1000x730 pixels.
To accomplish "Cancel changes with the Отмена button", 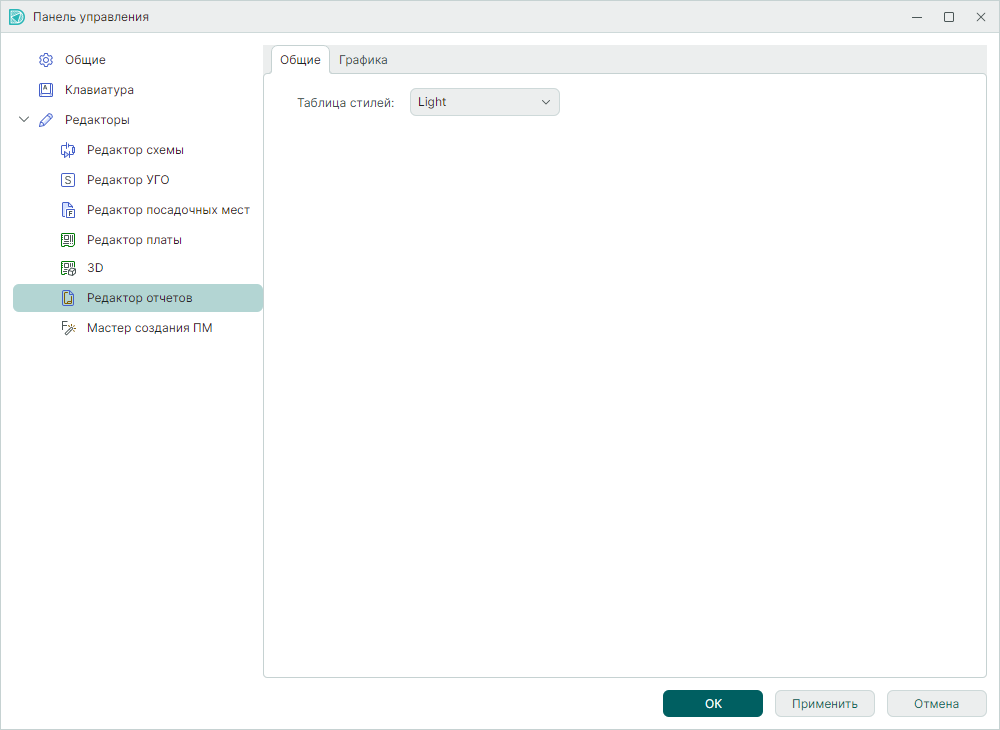I will (936, 704).
